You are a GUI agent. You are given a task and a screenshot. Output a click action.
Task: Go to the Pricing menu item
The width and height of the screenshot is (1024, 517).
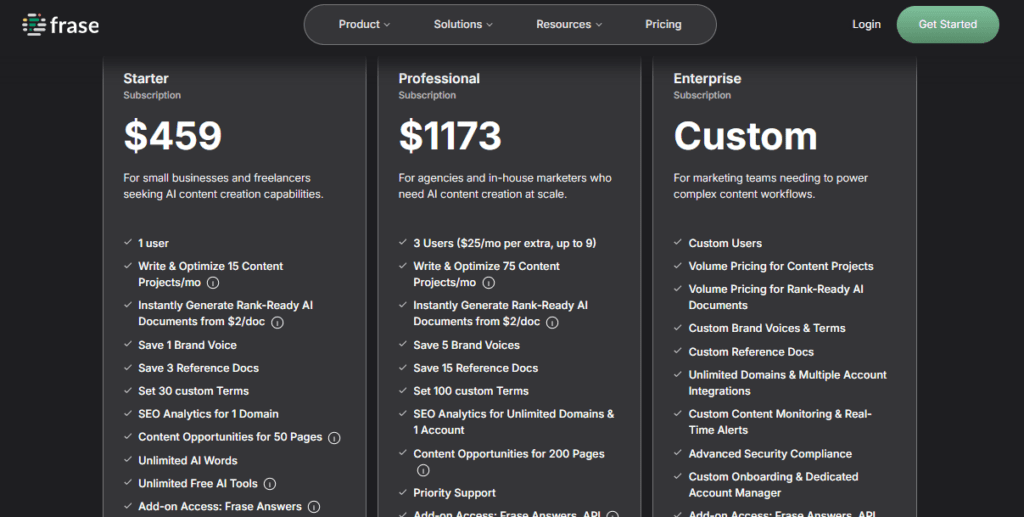(x=663, y=25)
